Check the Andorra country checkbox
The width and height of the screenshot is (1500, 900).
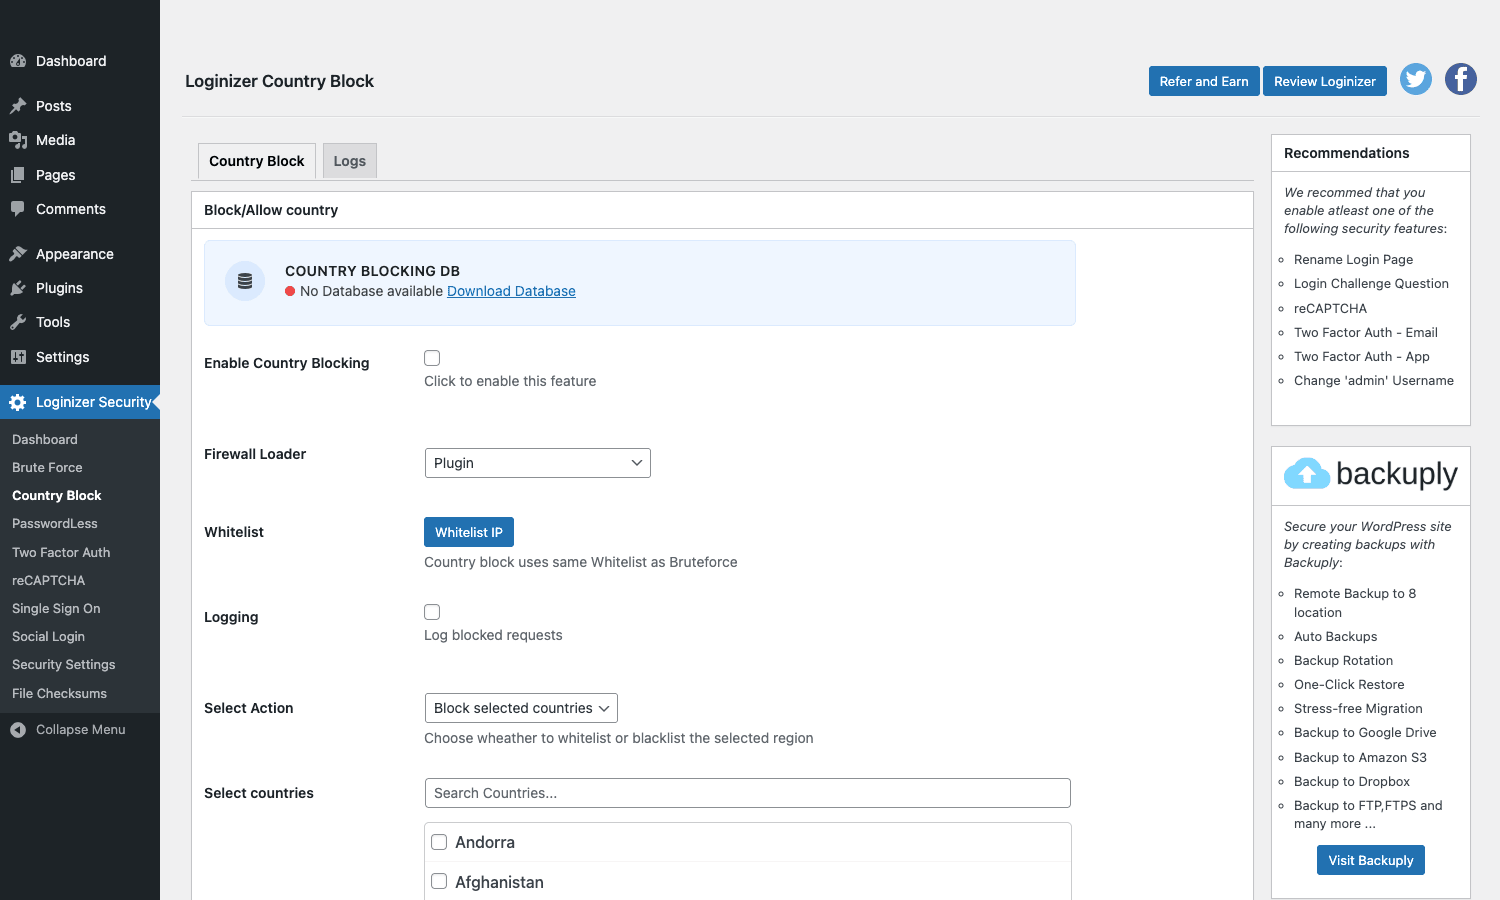[x=439, y=842]
